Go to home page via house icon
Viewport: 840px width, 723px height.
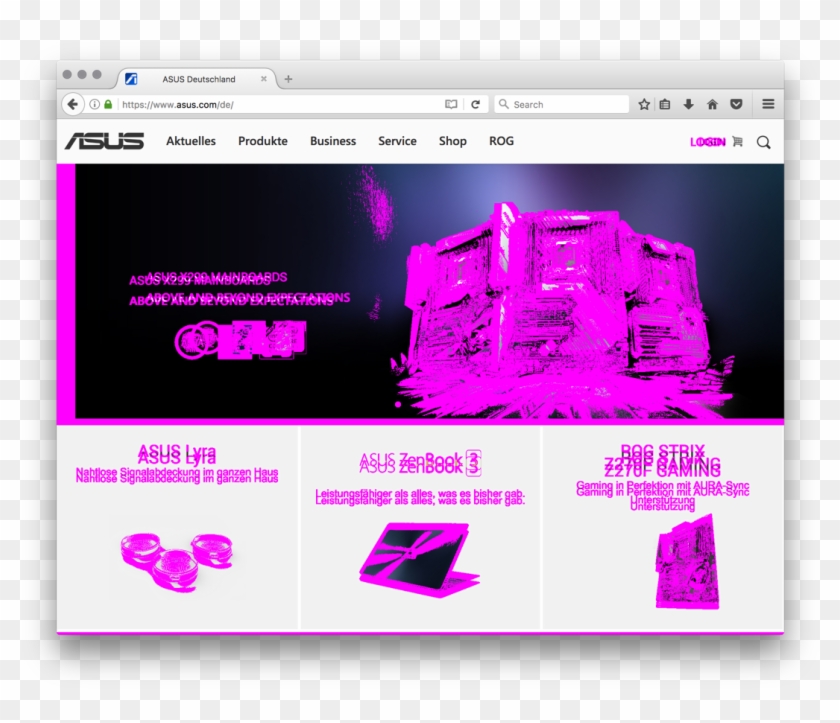point(712,104)
